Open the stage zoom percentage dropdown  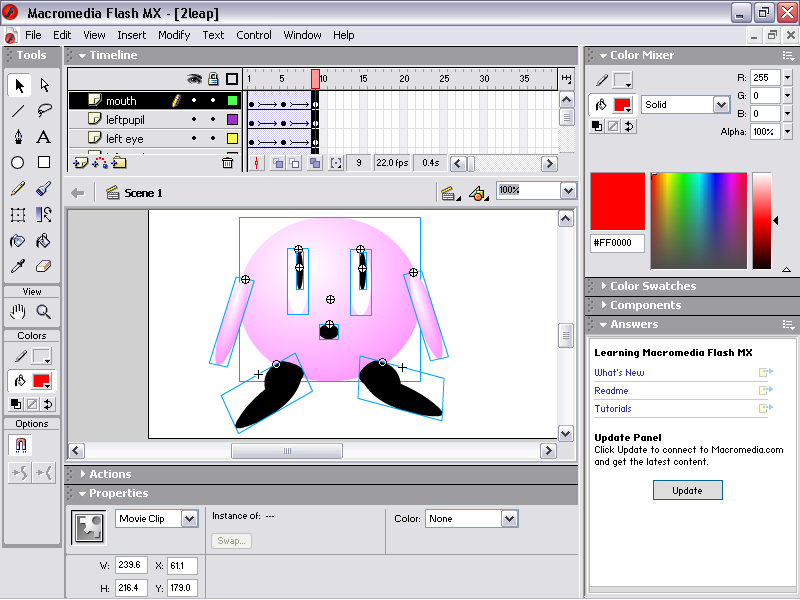568,190
